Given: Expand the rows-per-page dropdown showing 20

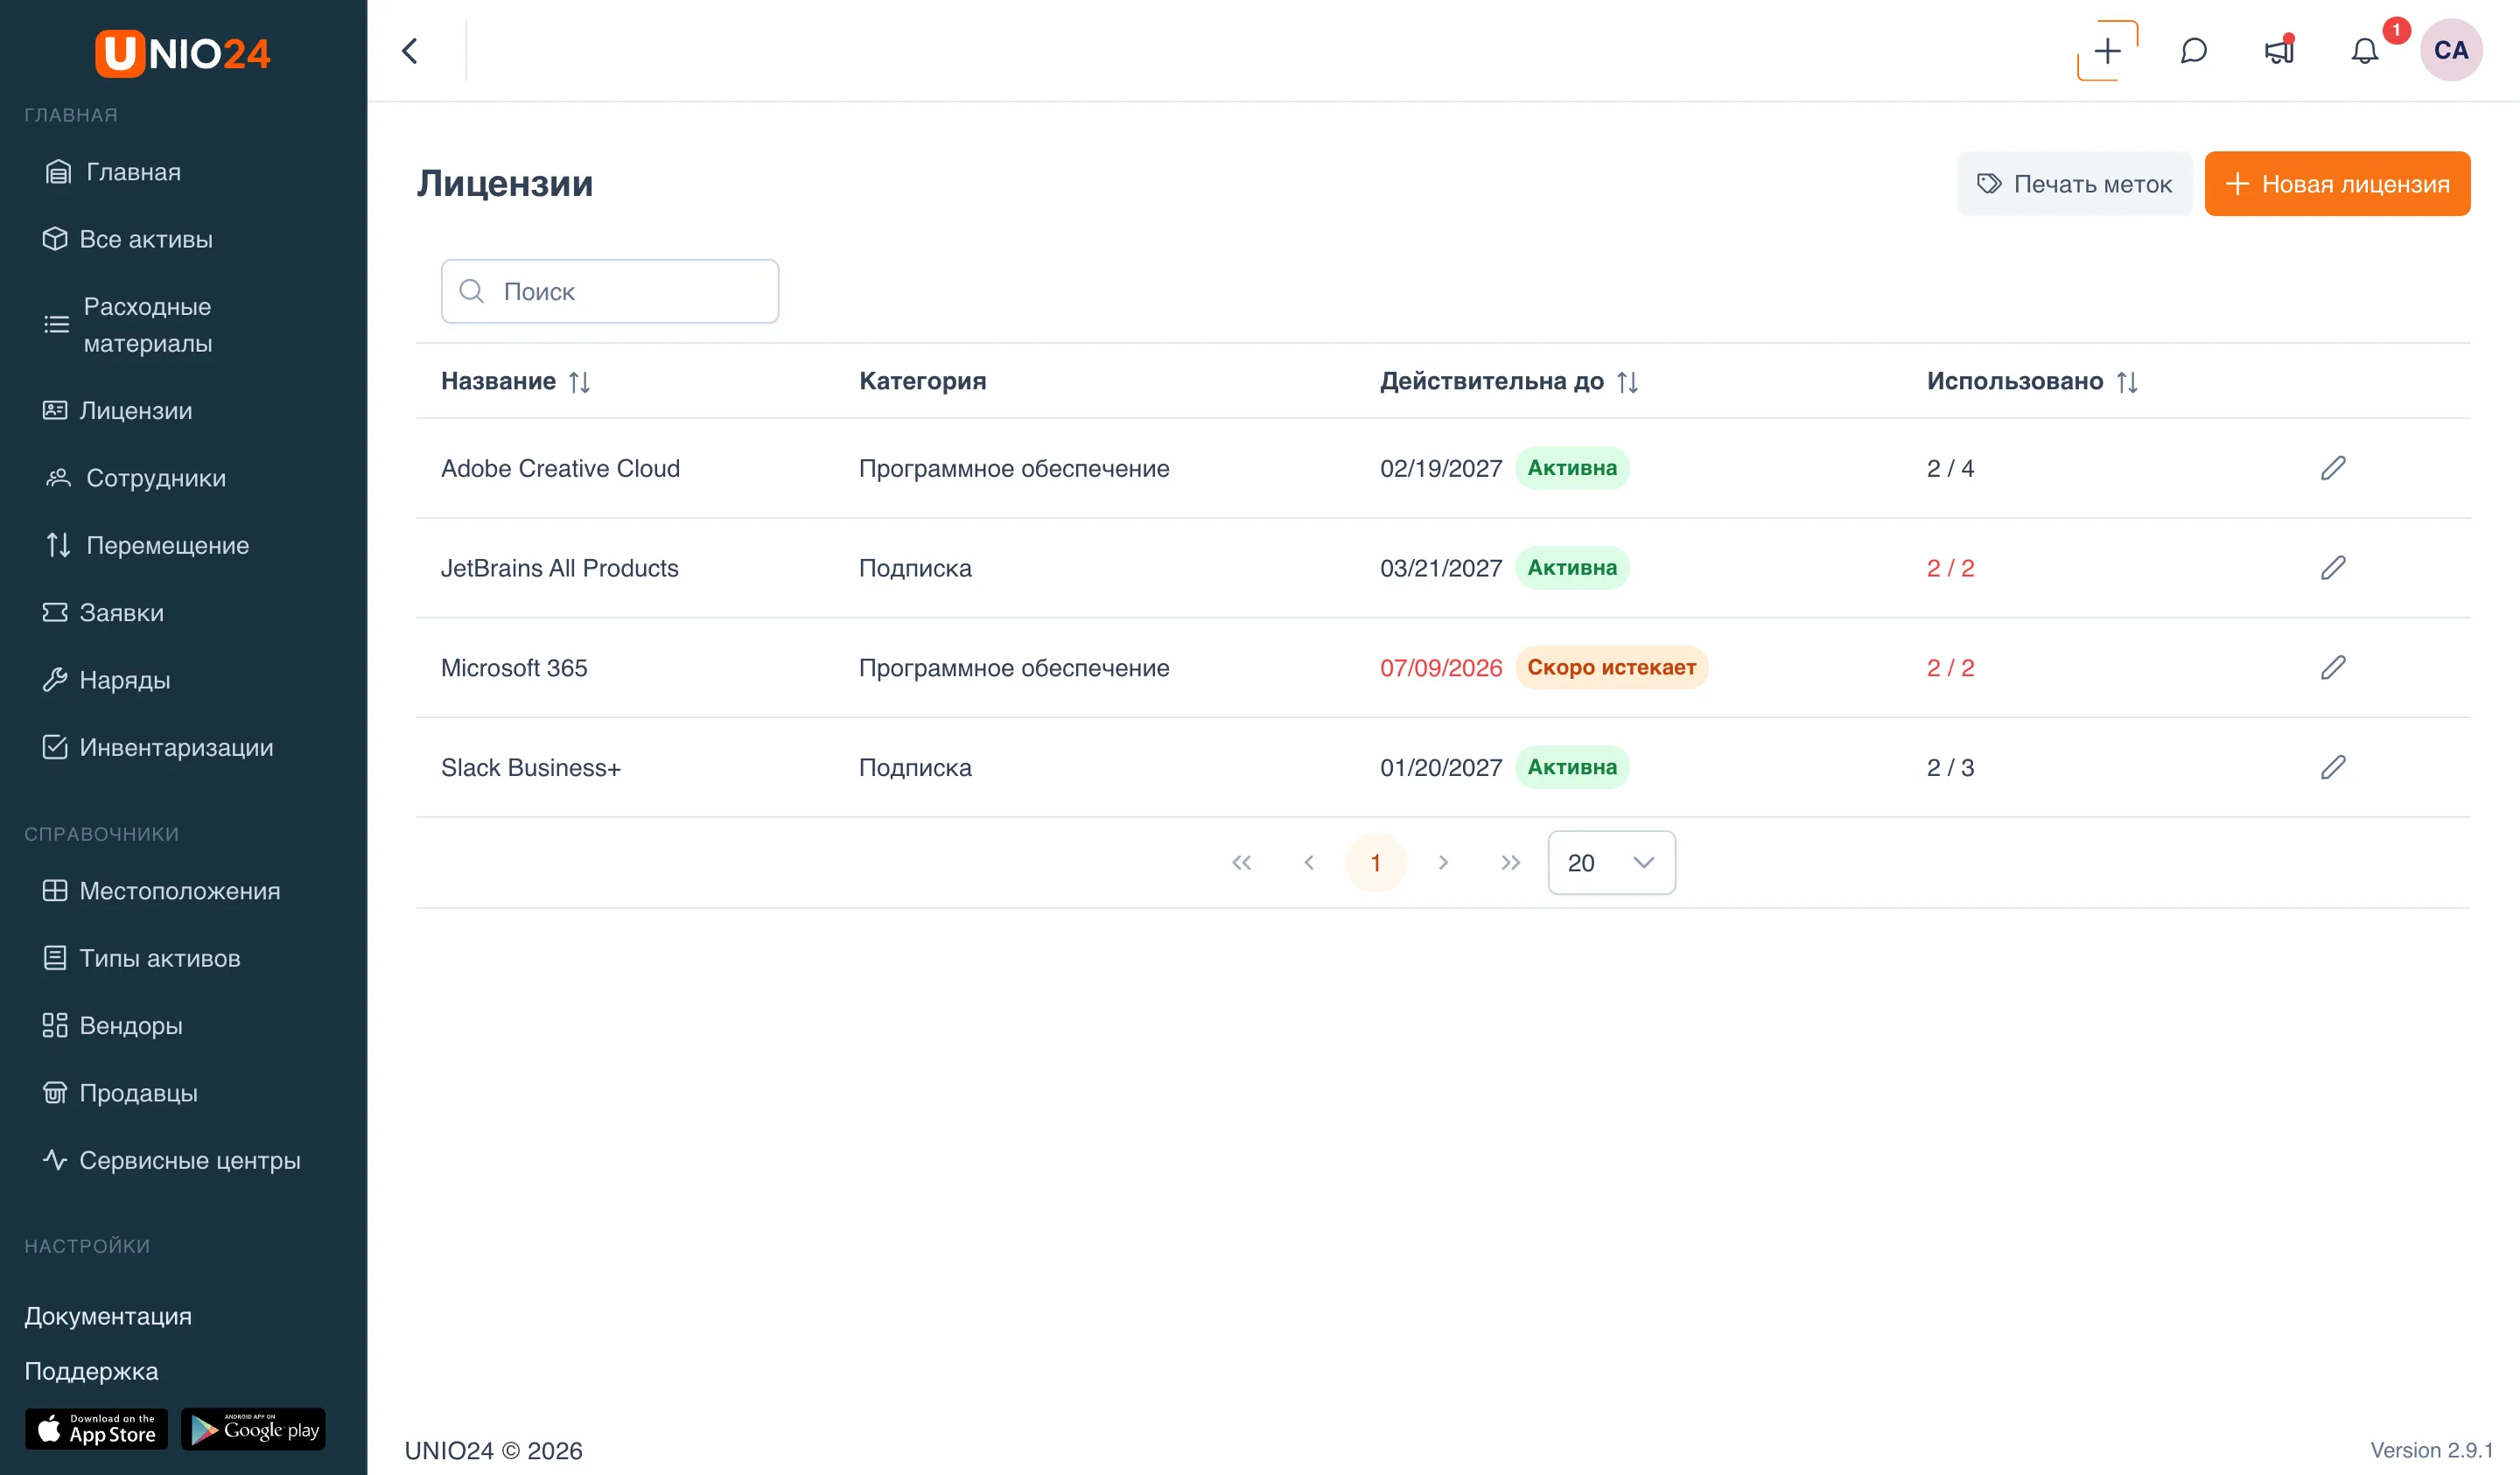Looking at the screenshot, I should [x=1611, y=863].
